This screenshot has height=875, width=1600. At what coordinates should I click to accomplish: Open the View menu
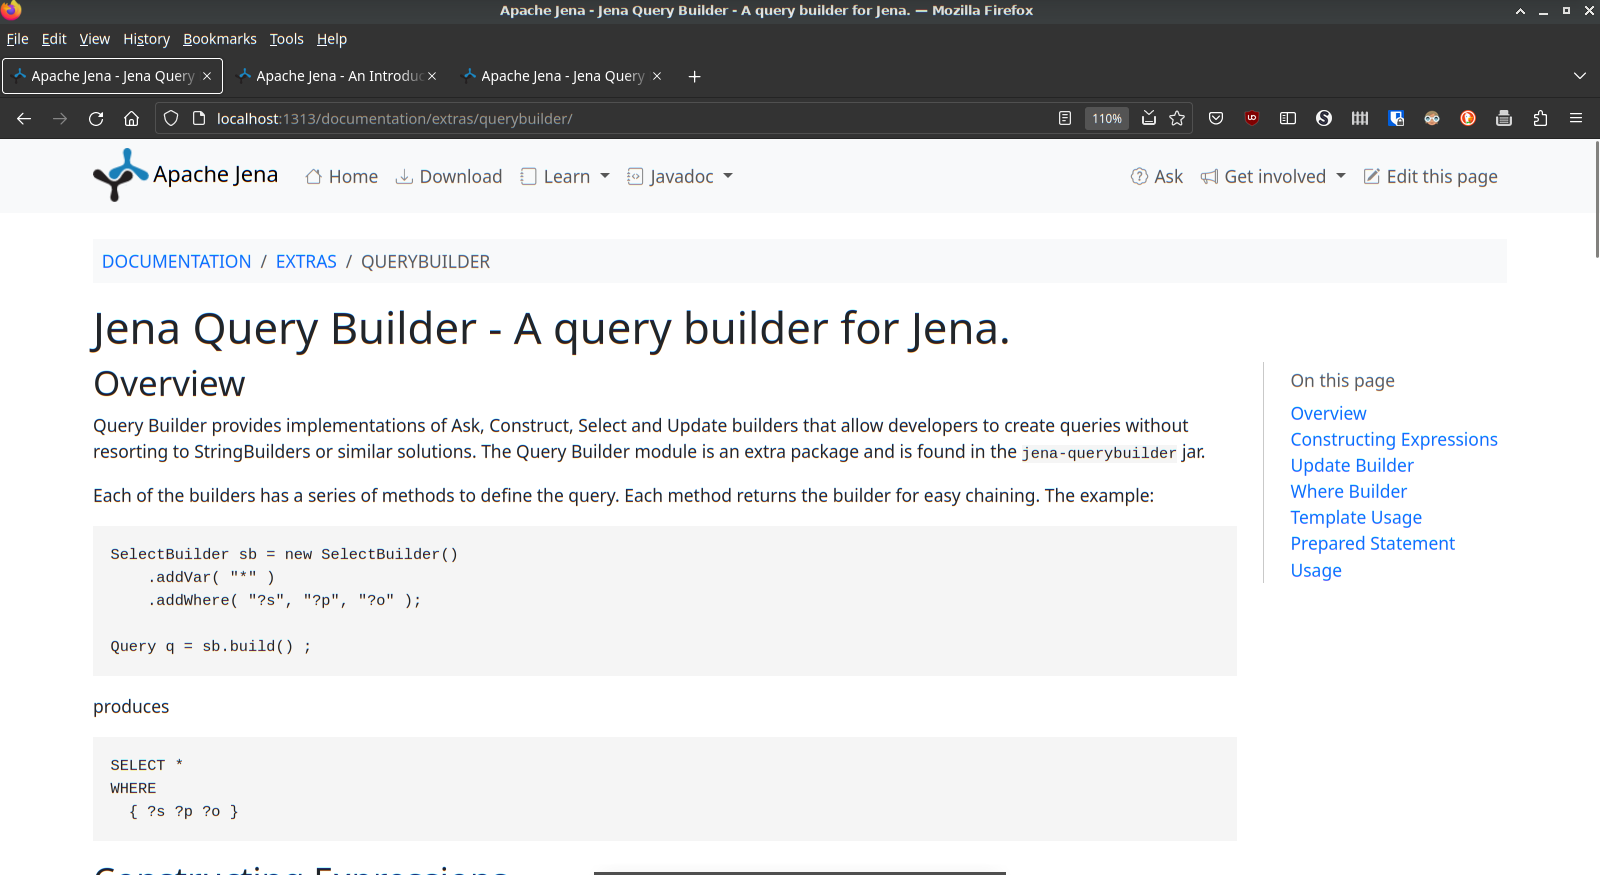tap(95, 39)
